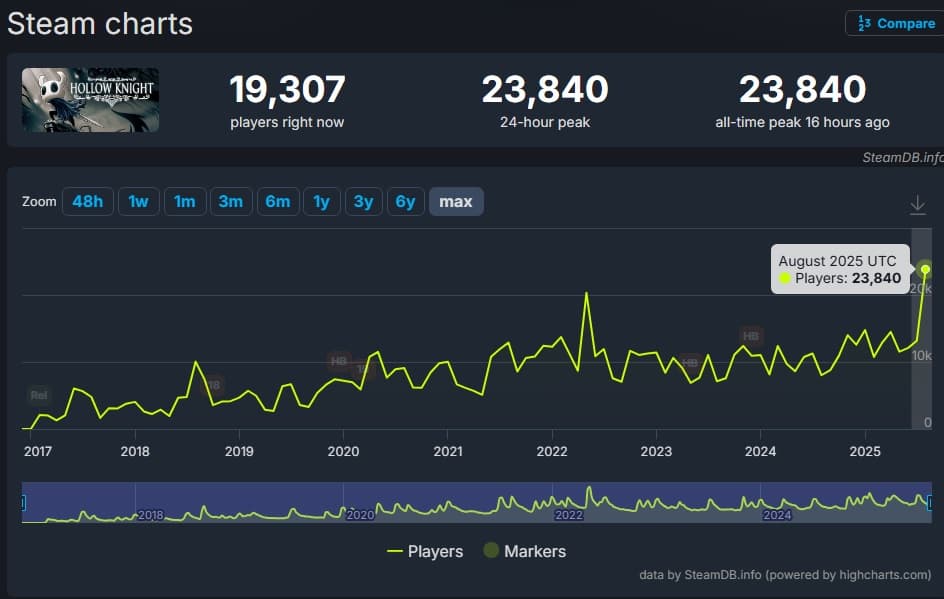The image size is (944, 599).
Task: Click the green peak data point marker
Action: 926,268
